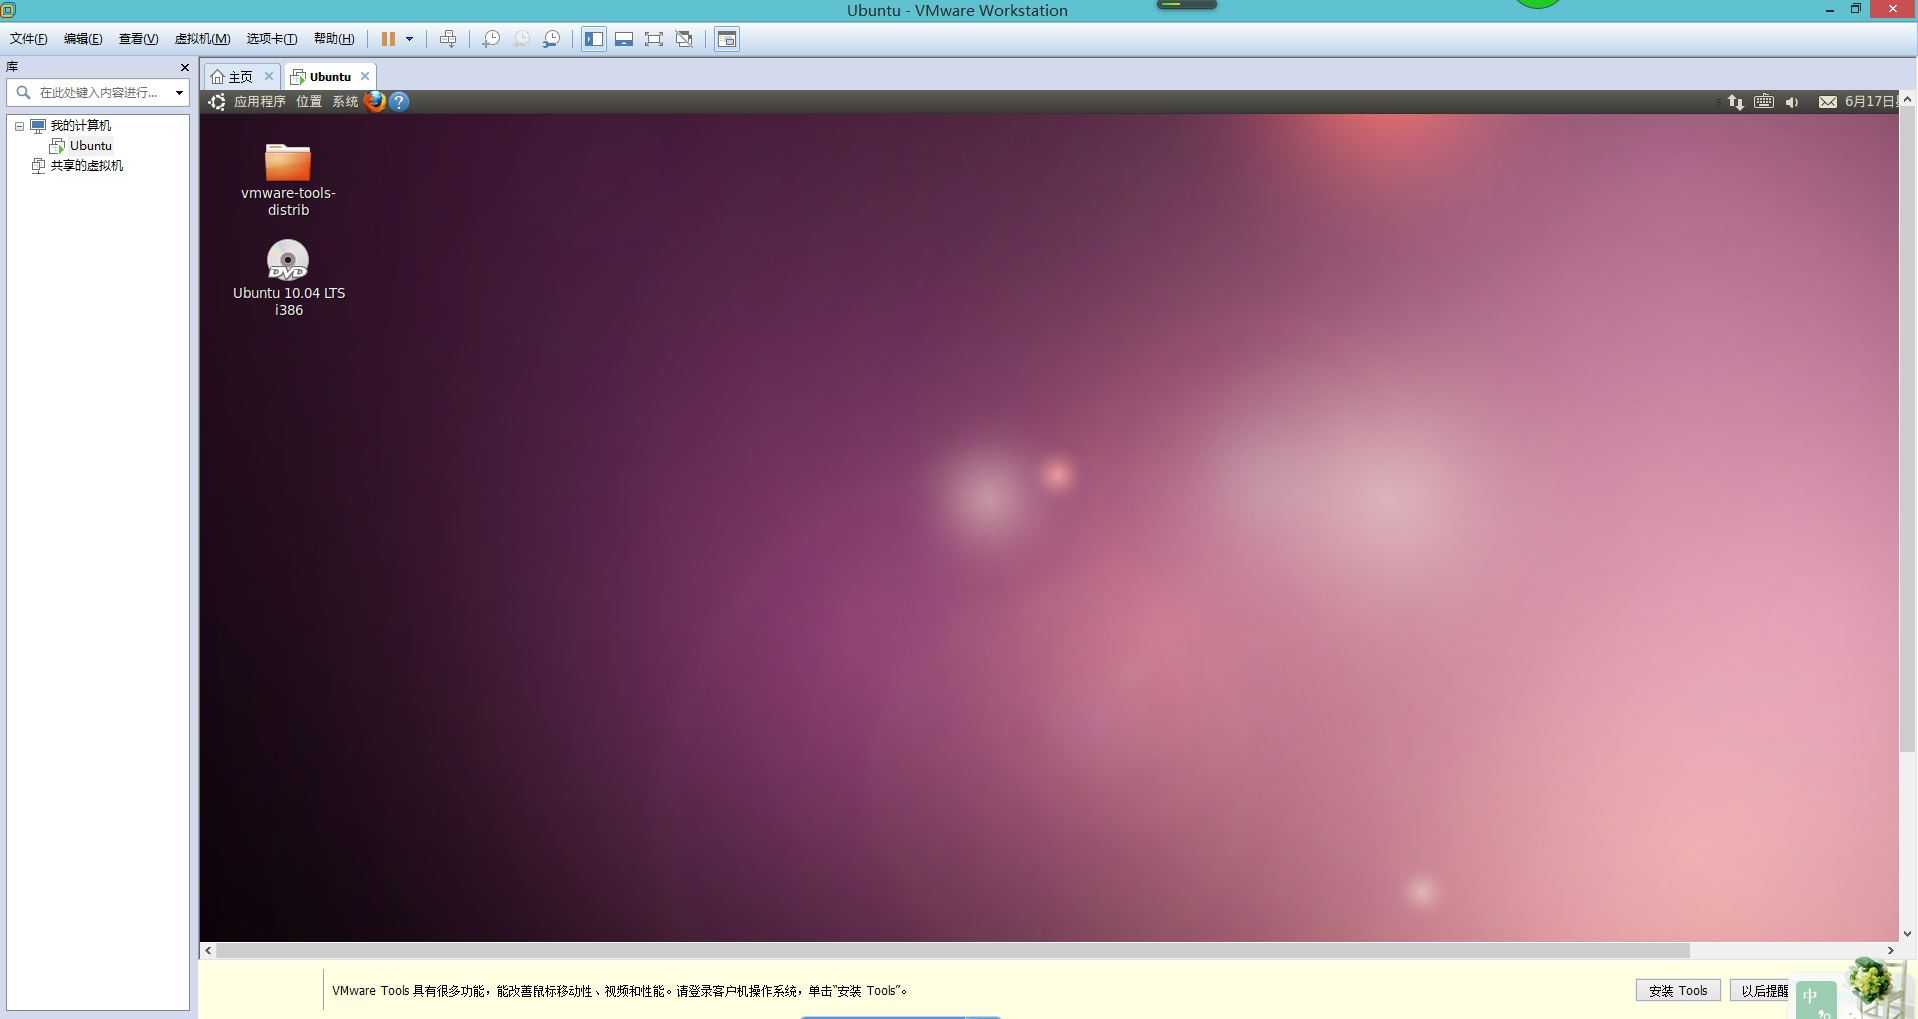Launch Firefox from the Ubuntu panel
Image resolution: width=1918 pixels, height=1019 pixels.
coord(375,101)
